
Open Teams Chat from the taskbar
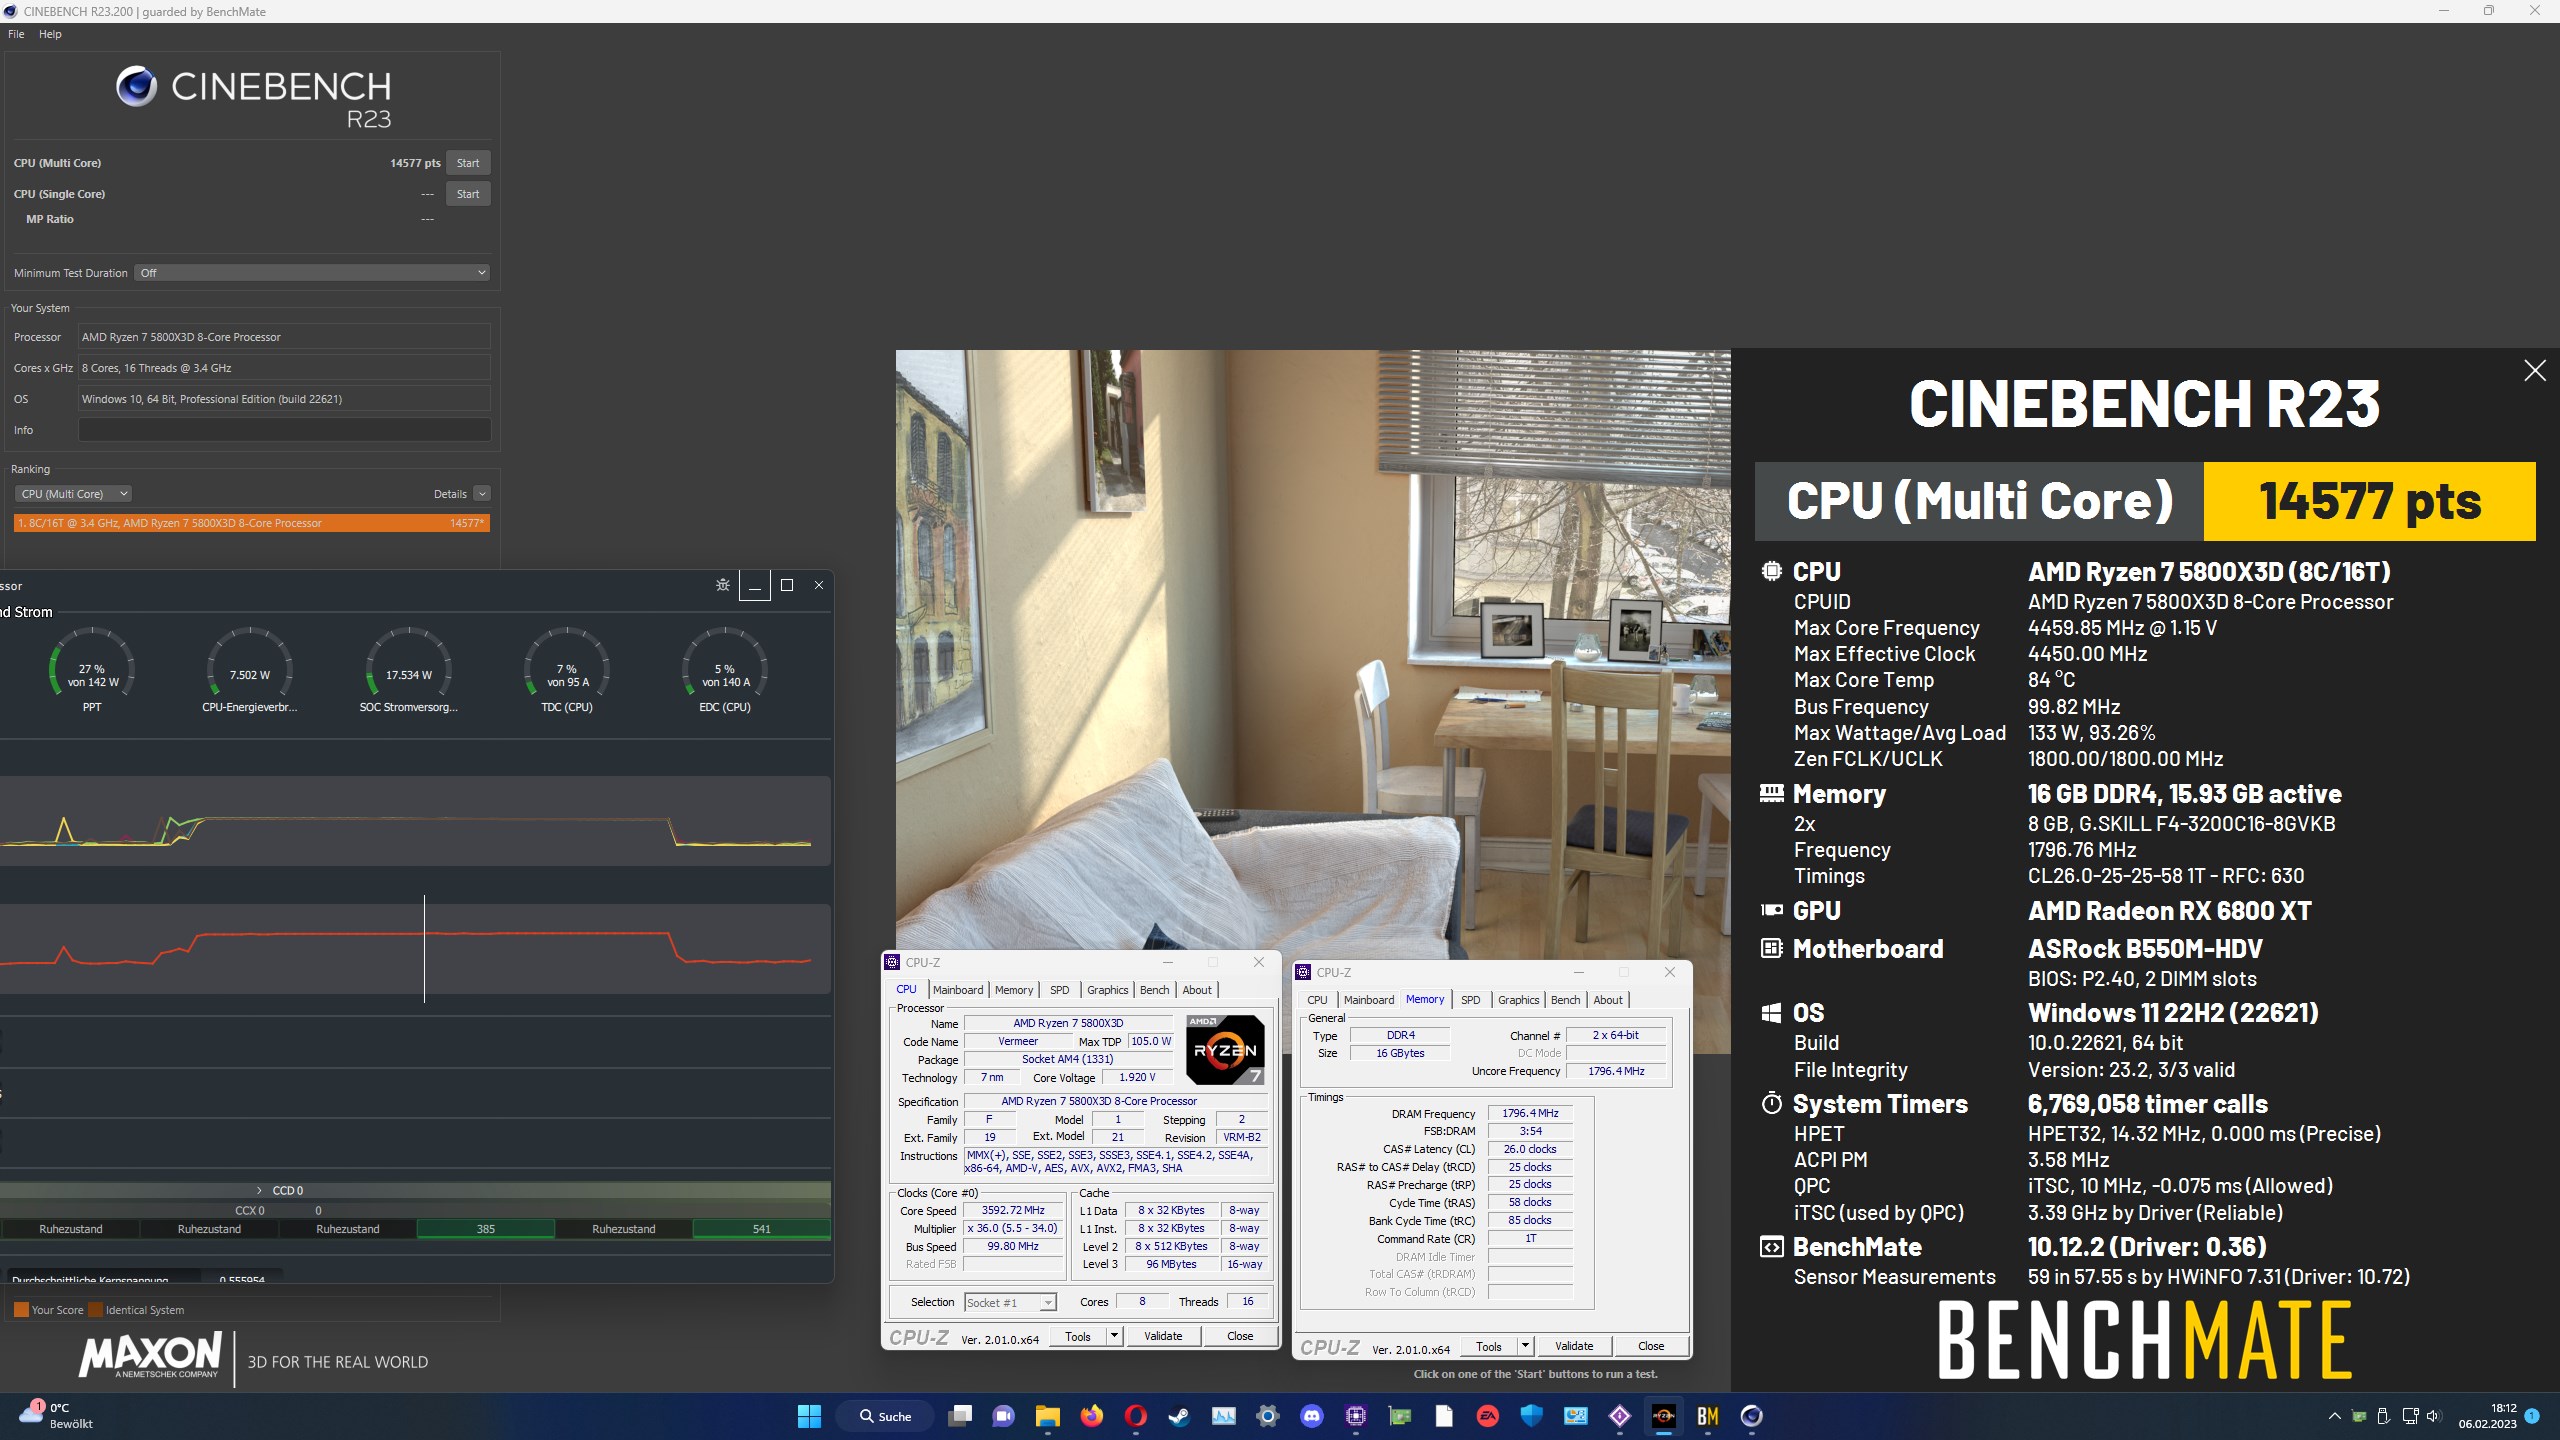pyautogui.click(x=1003, y=1416)
